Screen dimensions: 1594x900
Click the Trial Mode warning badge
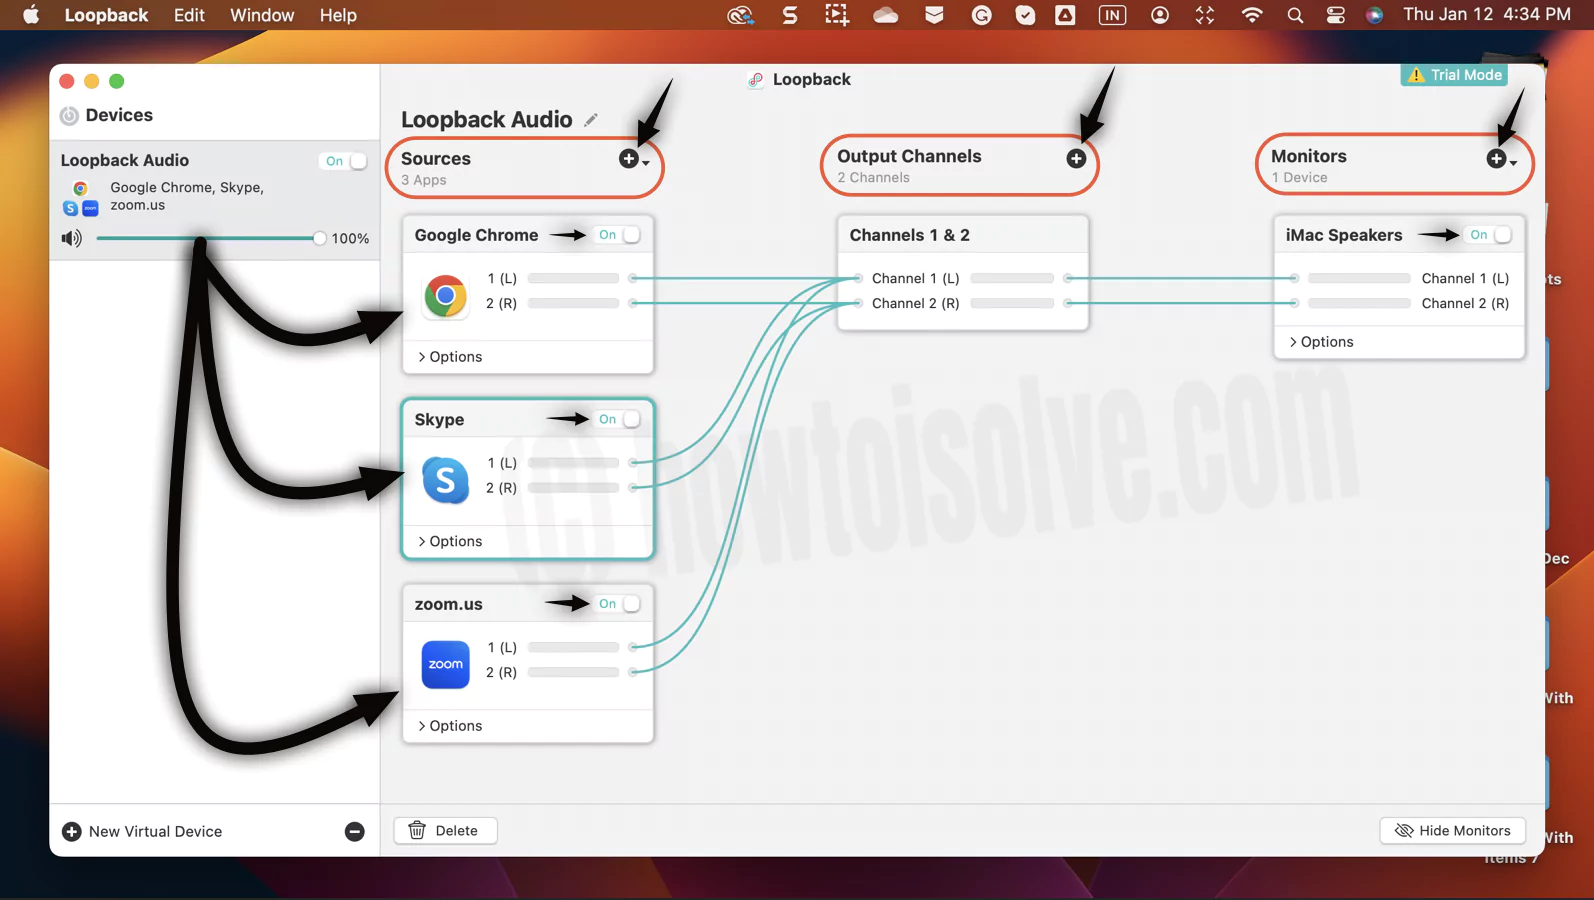tap(1454, 75)
